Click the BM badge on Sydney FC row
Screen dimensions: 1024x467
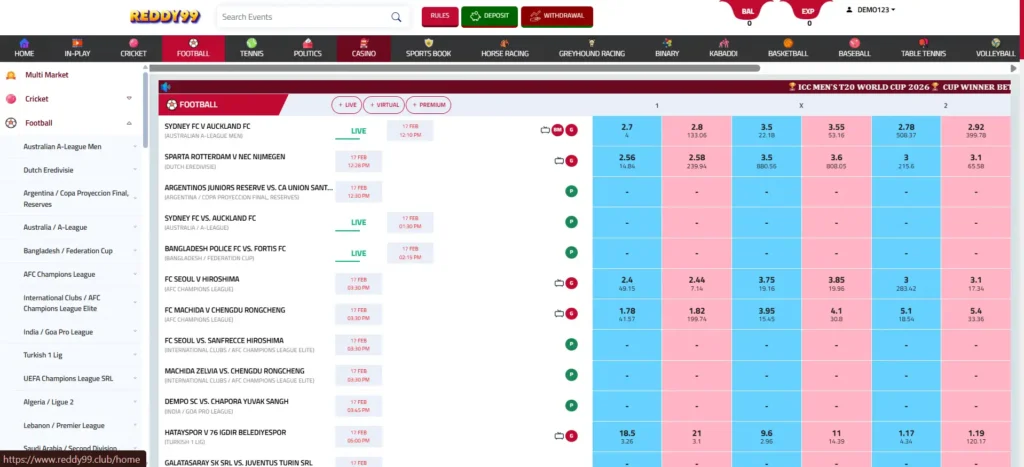(x=558, y=130)
